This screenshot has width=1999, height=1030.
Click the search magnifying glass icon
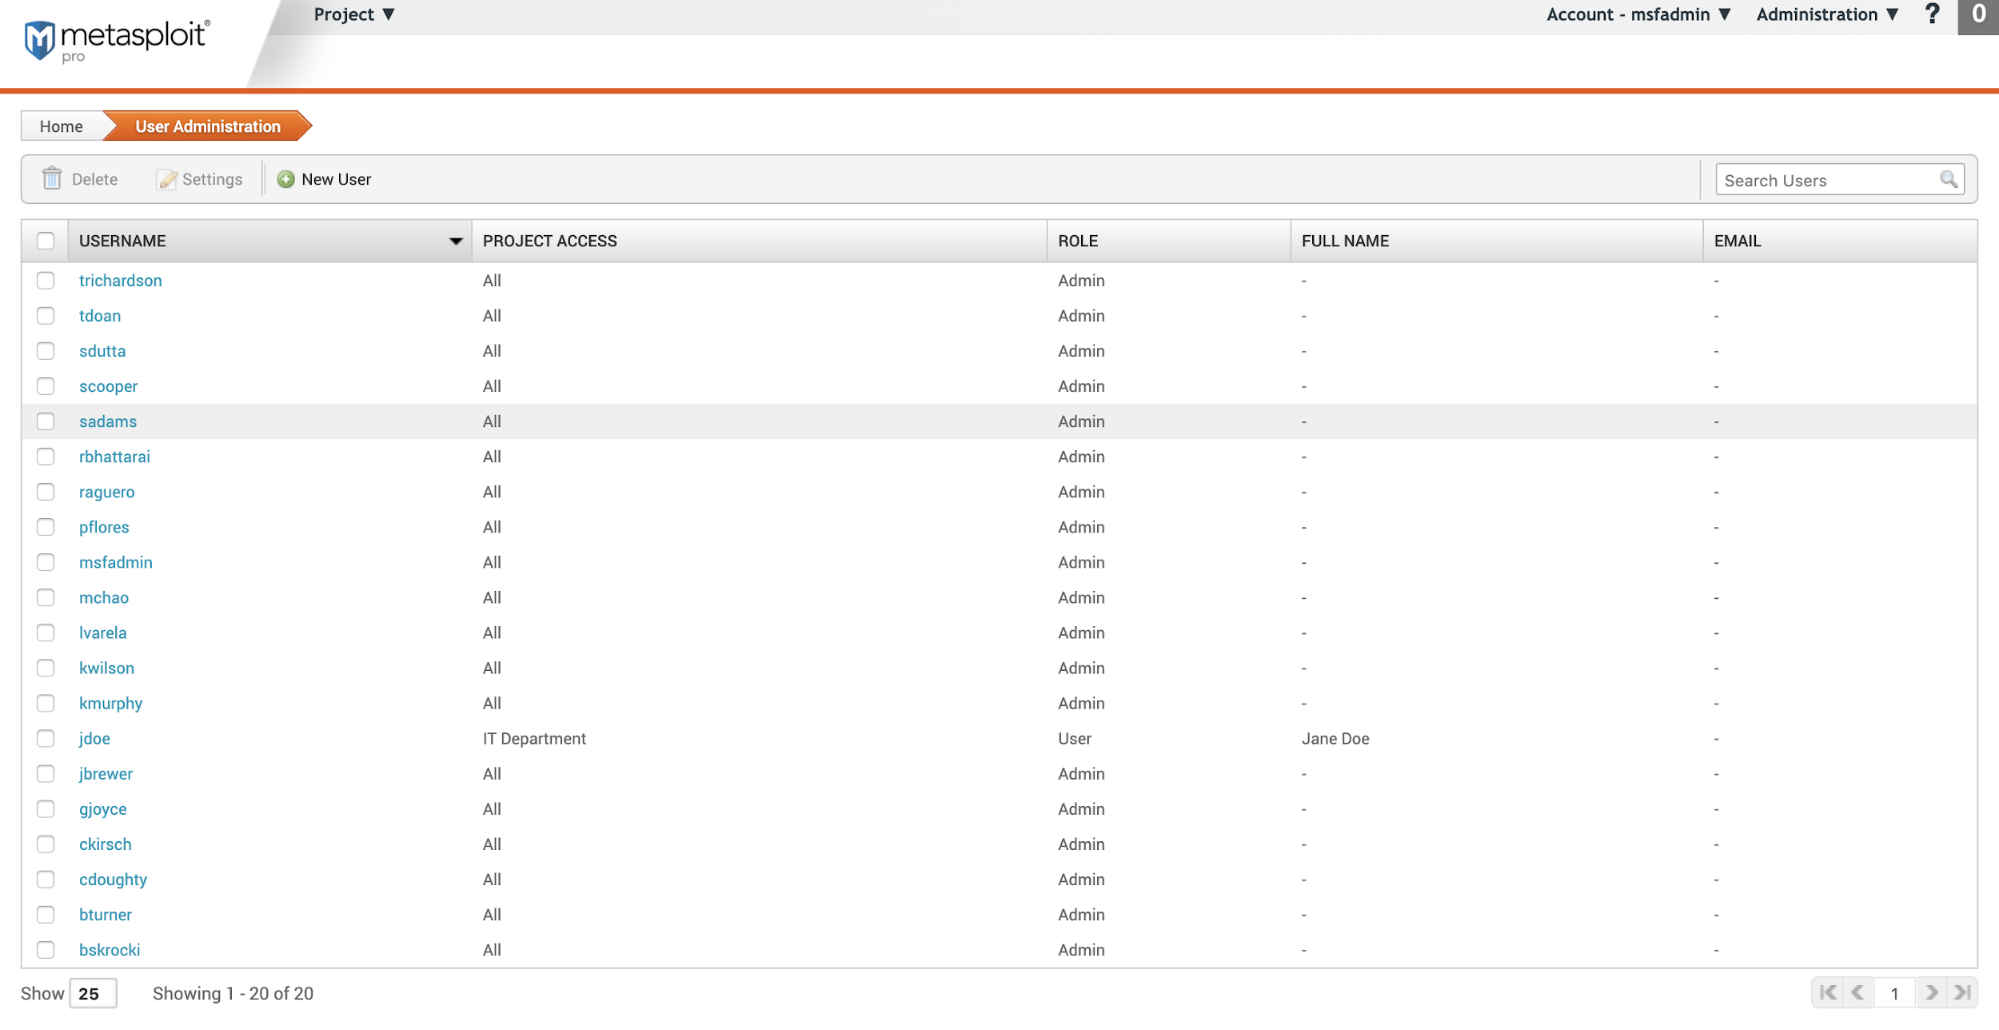click(1948, 180)
